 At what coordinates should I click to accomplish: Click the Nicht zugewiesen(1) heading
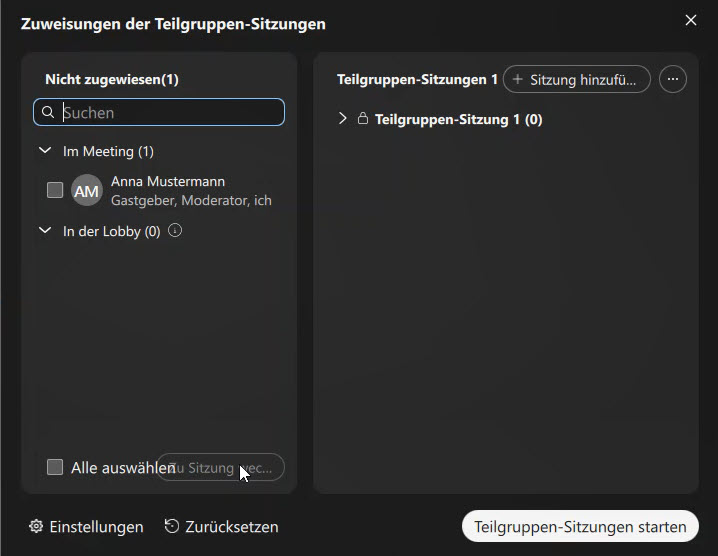tap(112, 79)
